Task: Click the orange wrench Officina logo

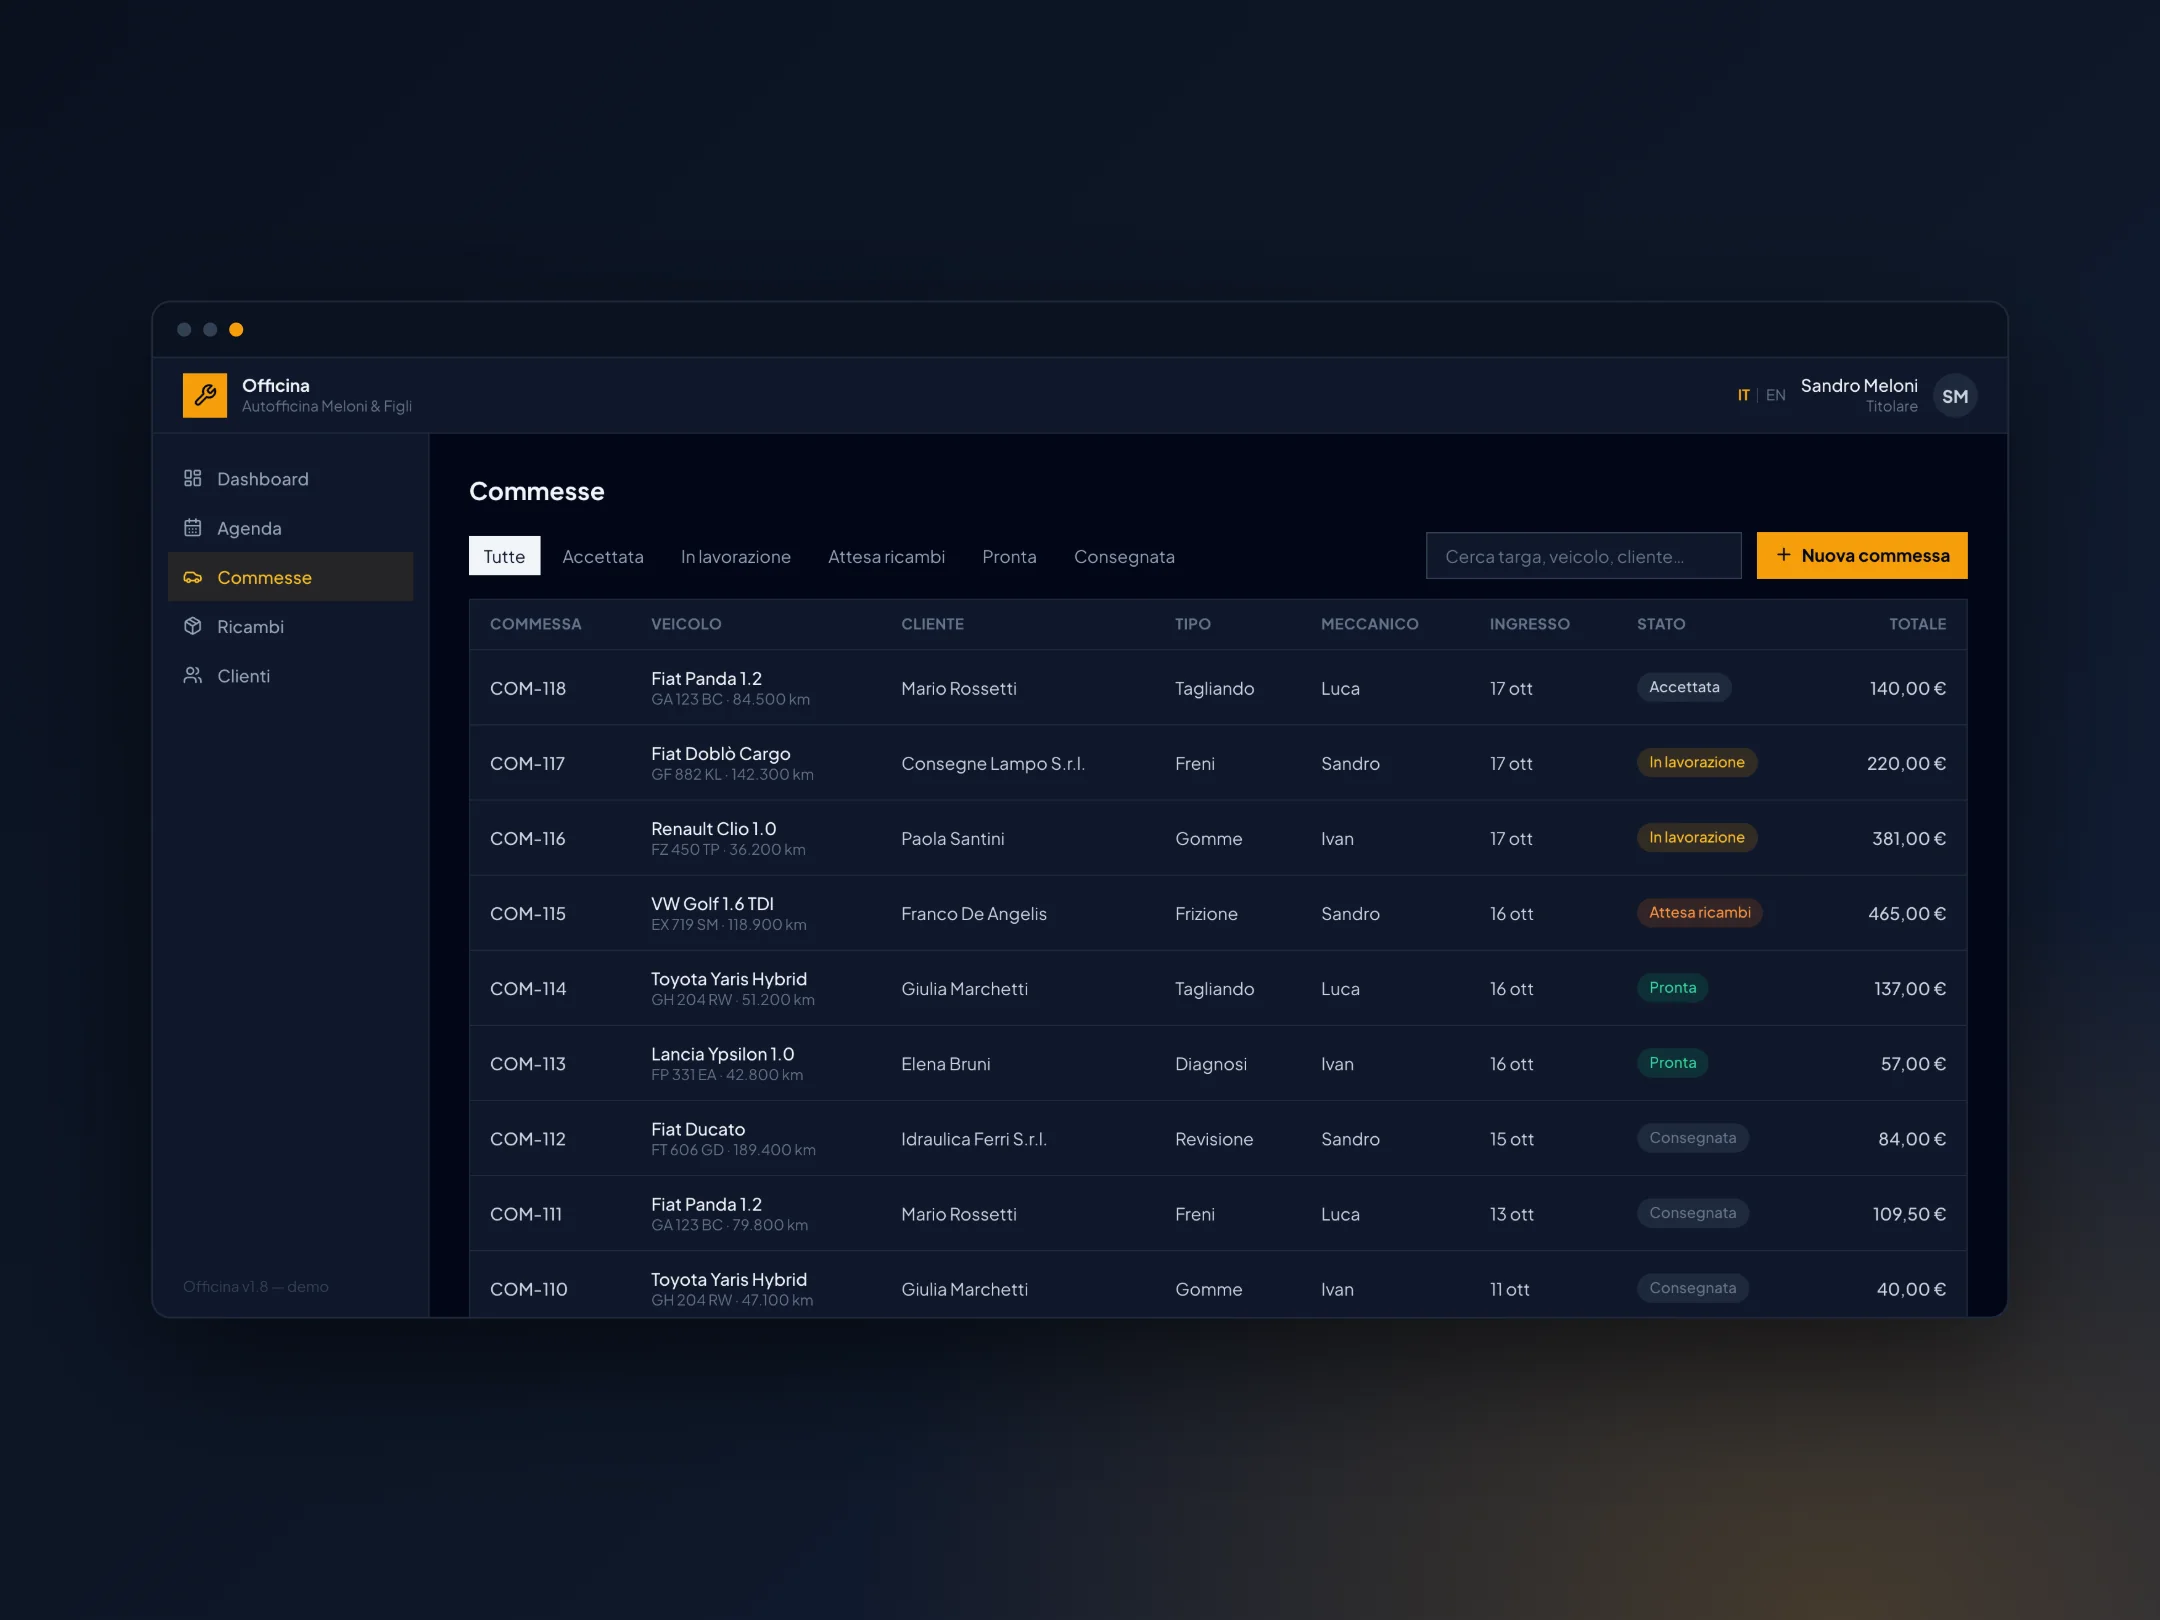Action: tap(204, 395)
